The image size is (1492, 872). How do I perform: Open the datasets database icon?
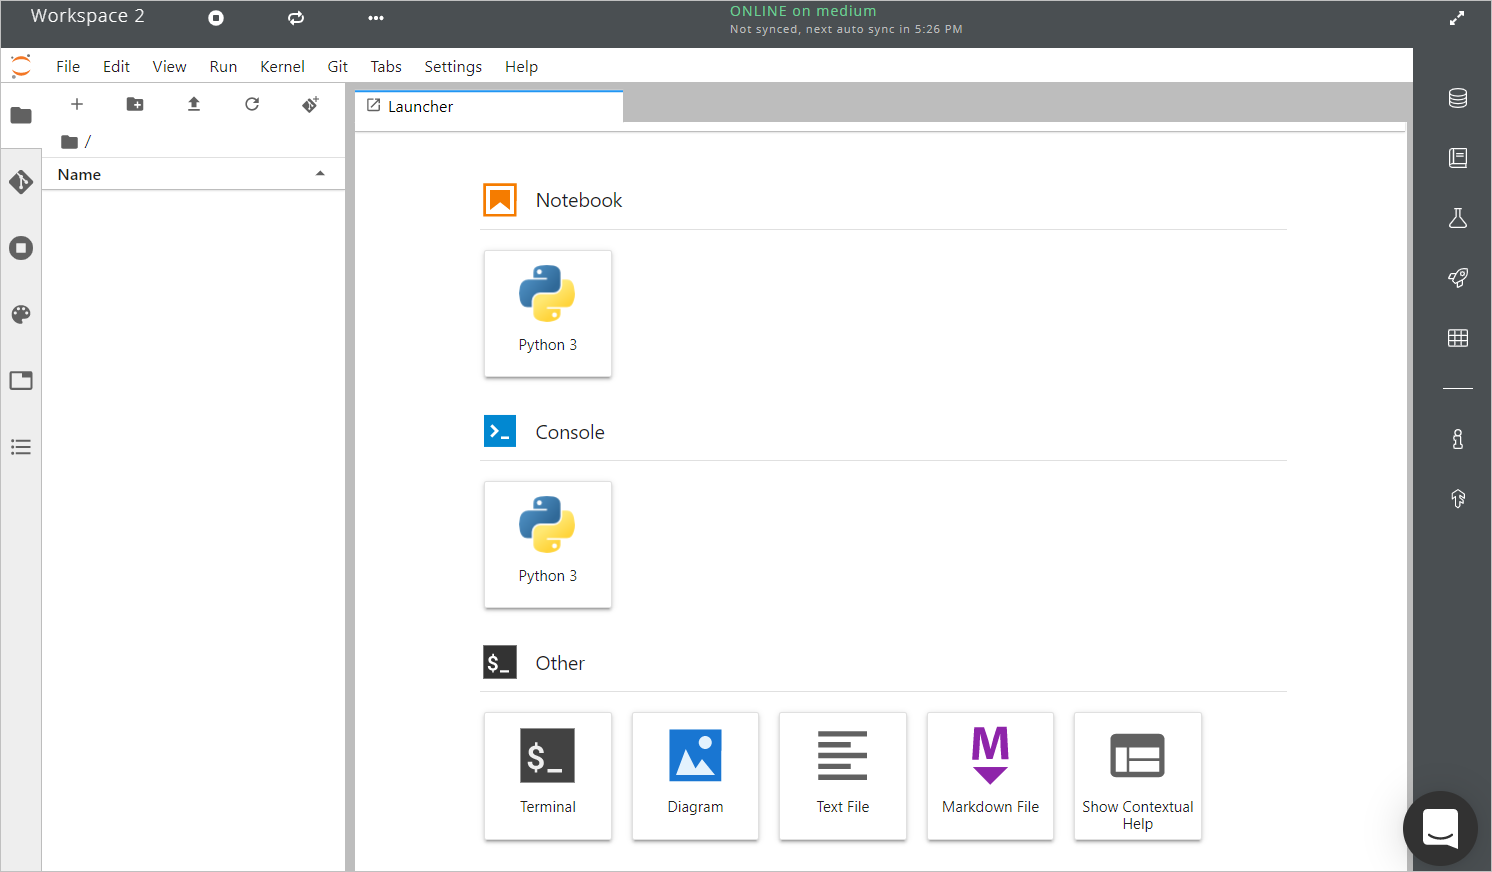pos(1458,98)
